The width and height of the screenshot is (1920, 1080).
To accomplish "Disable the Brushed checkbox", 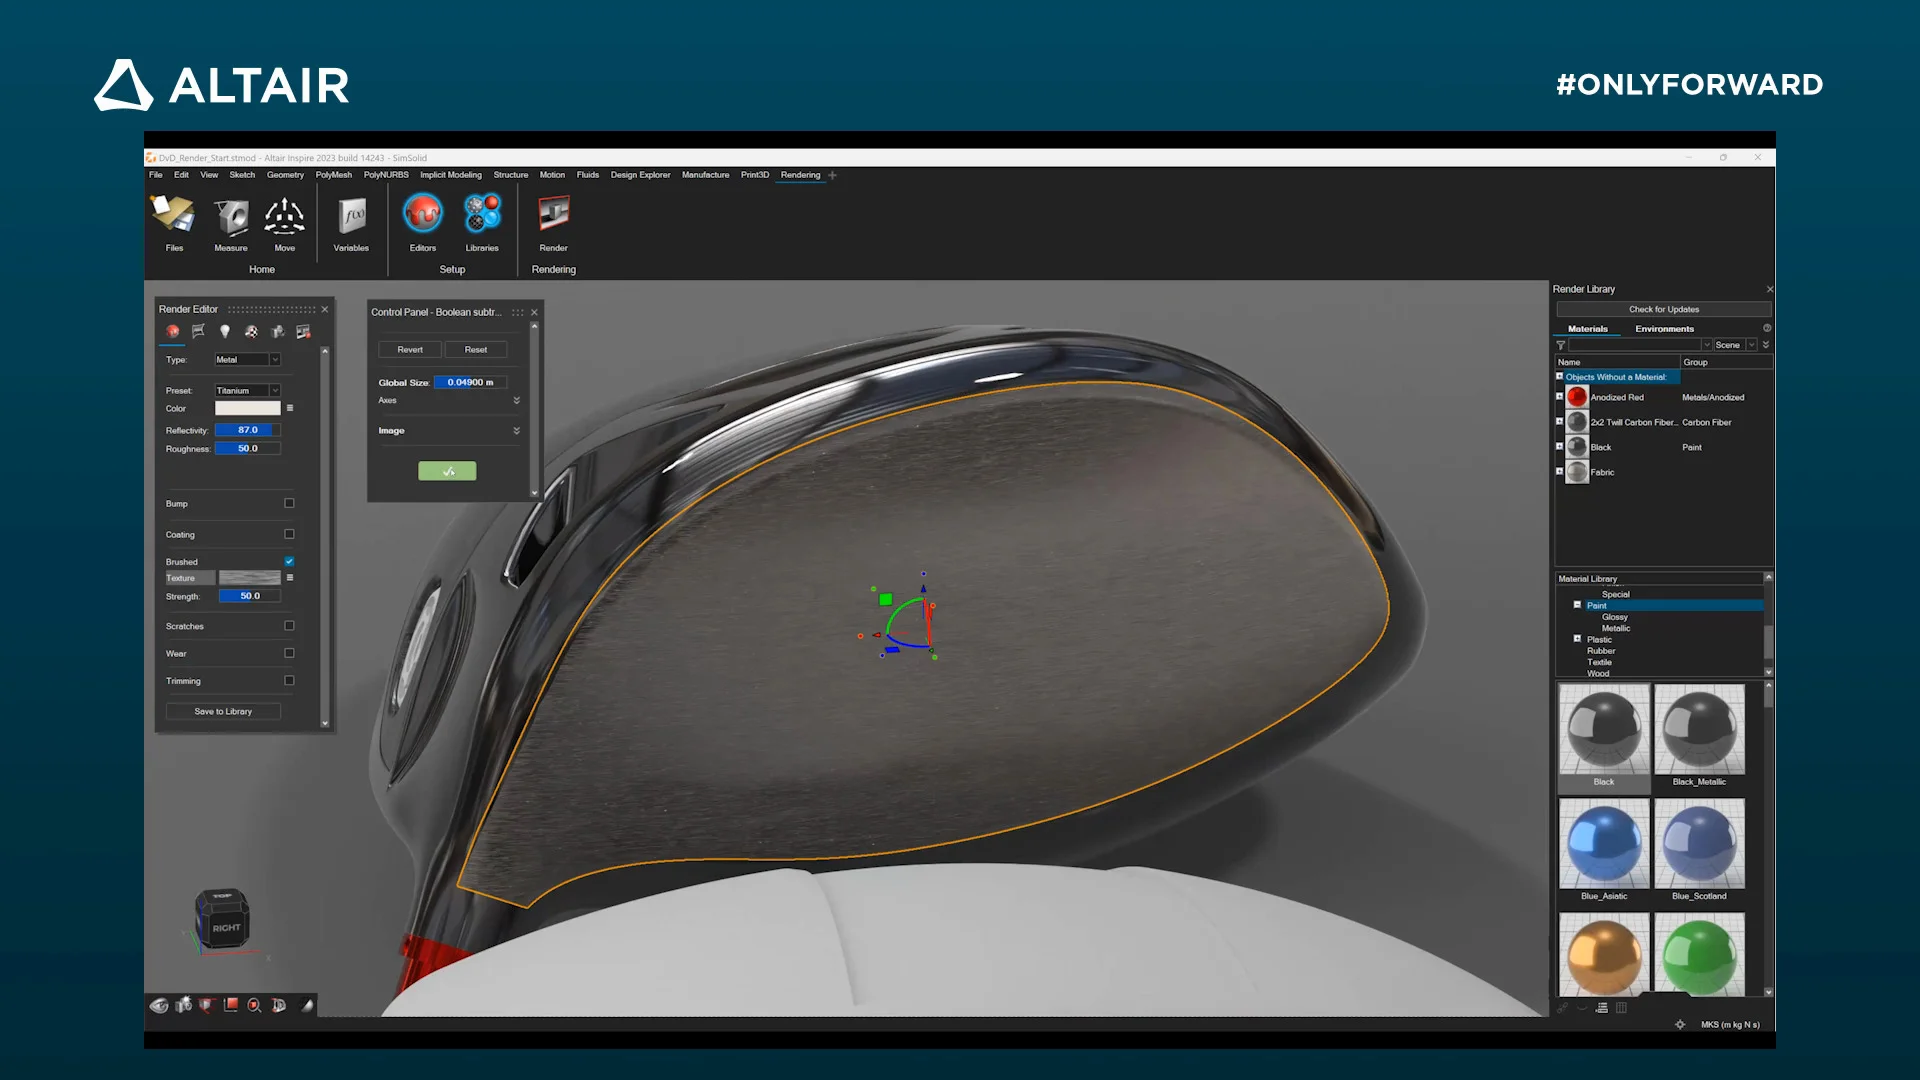I will click(x=288, y=561).
